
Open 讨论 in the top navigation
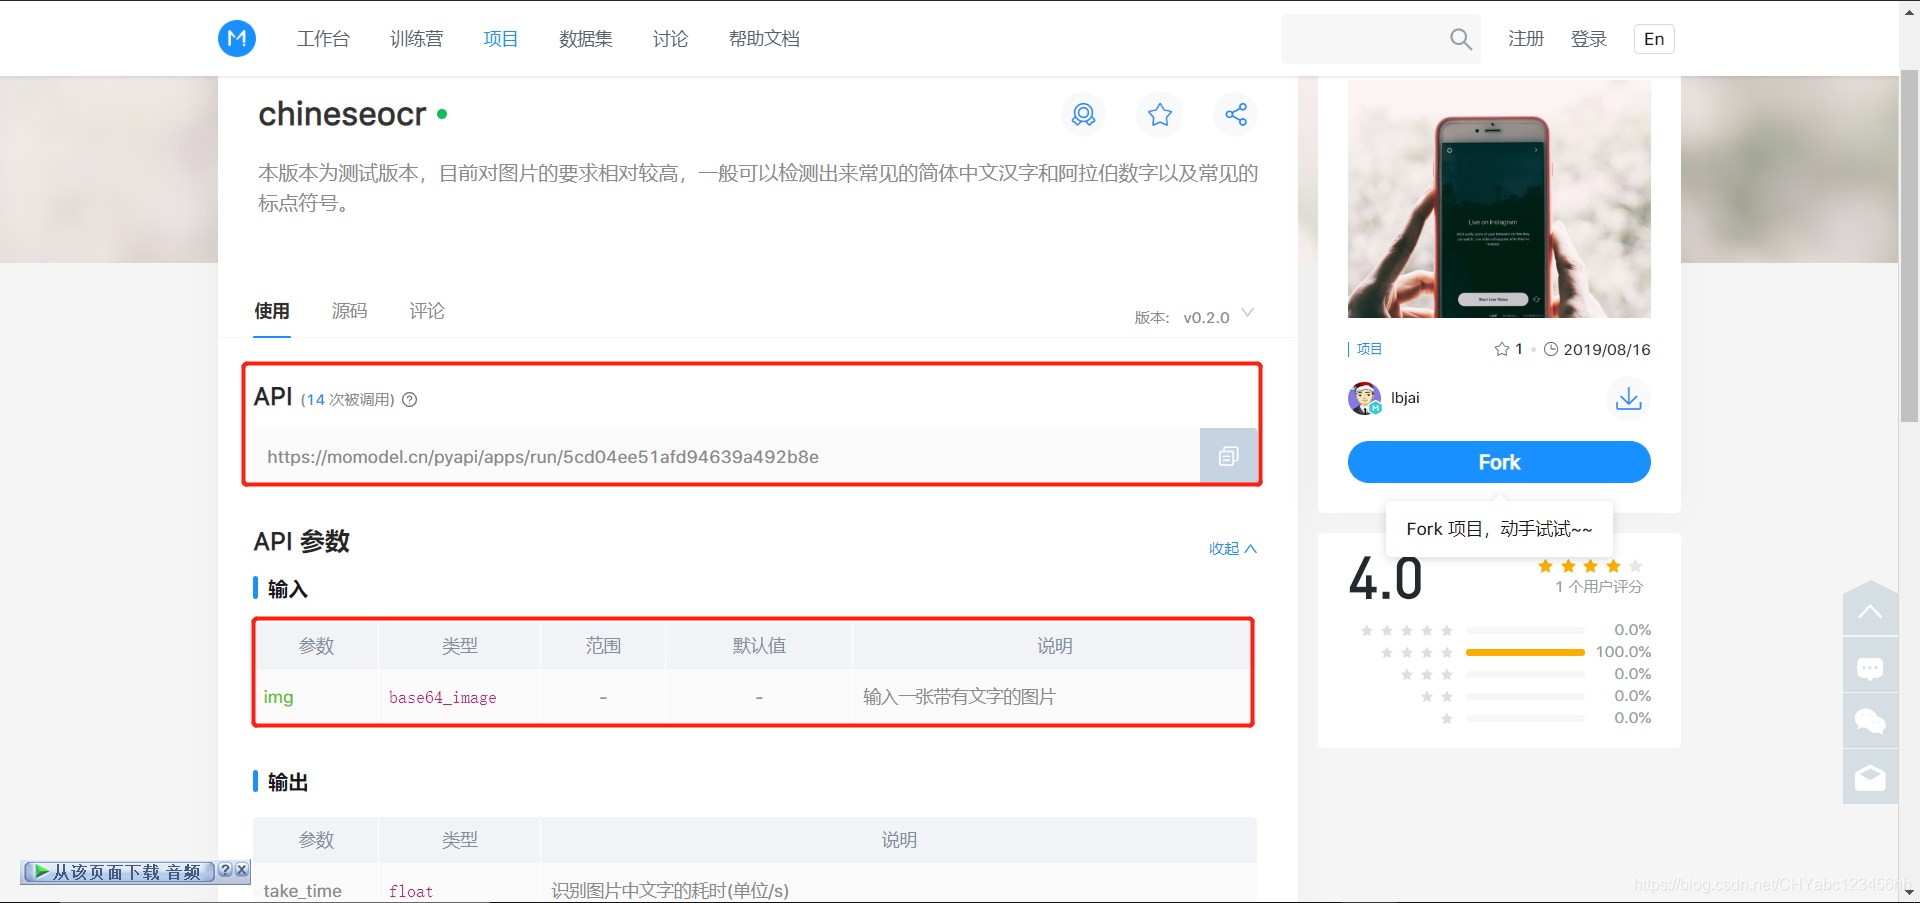[x=670, y=39]
